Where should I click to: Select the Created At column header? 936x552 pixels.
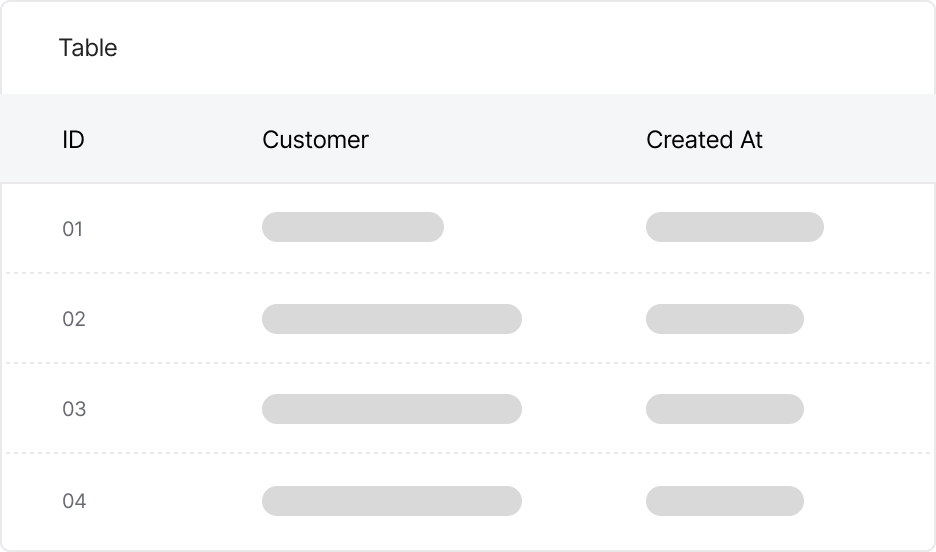coord(704,140)
